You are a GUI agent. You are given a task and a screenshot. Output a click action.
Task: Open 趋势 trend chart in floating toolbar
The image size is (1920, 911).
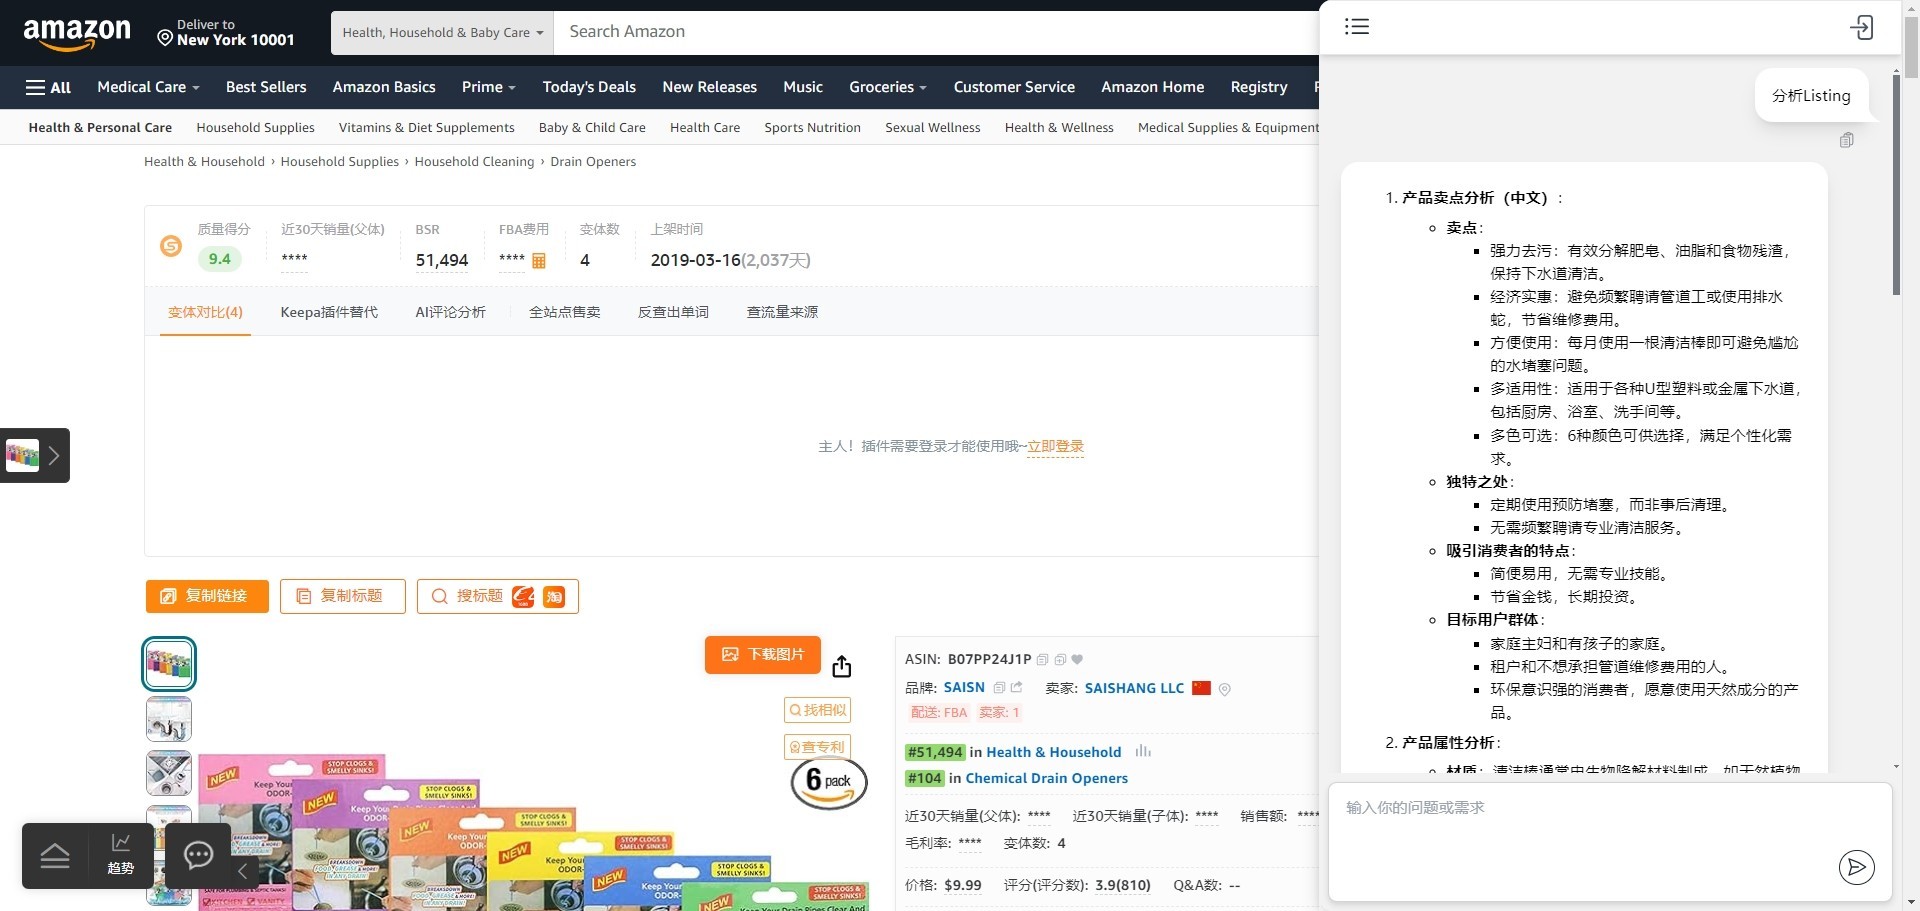coord(121,855)
